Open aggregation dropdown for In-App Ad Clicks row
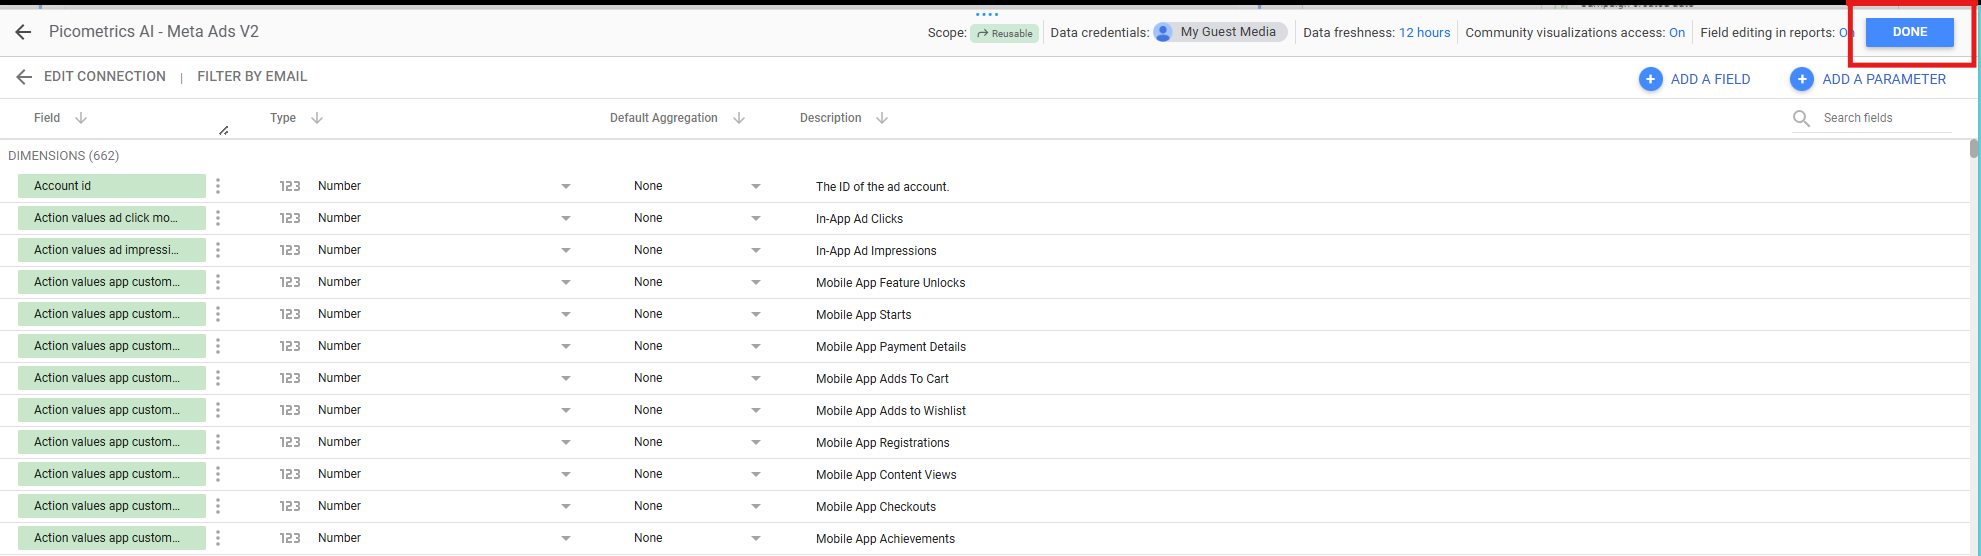This screenshot has width=1981, height=556. [755, 218]
